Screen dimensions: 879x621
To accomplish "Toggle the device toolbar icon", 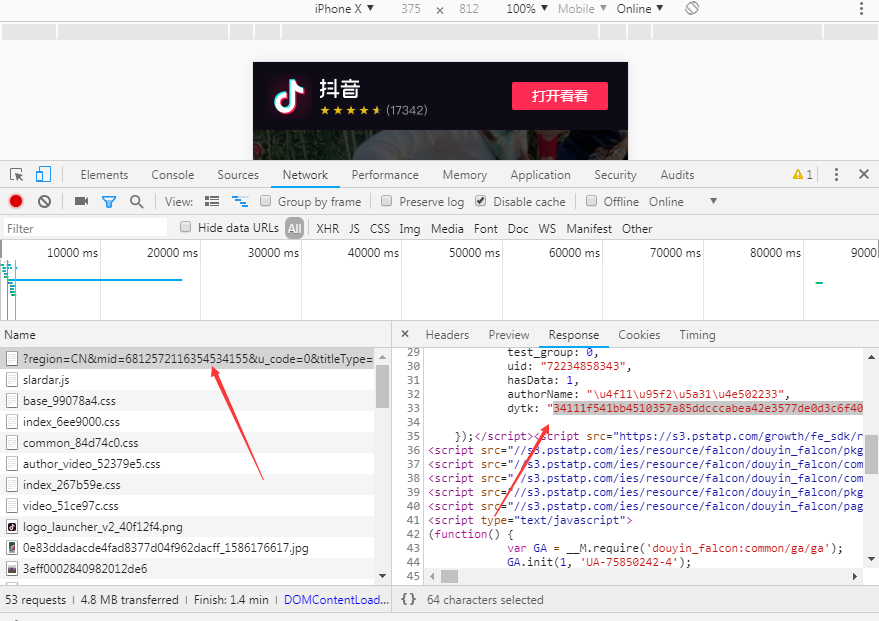I will pos(43,175).
